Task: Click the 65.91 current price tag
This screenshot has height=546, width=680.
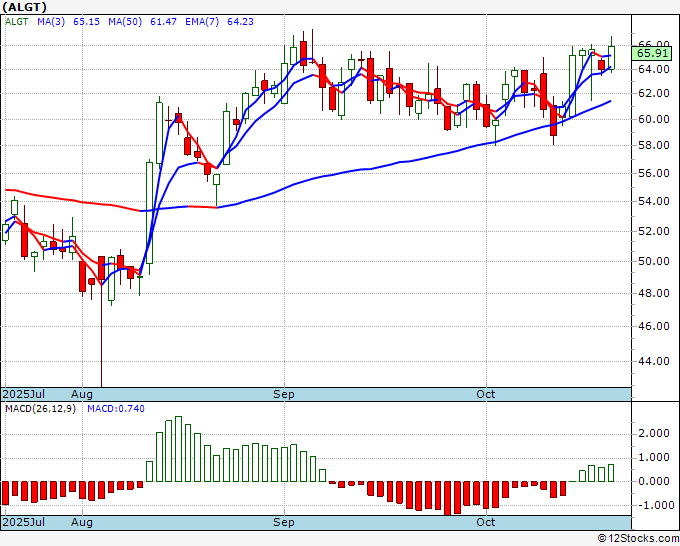Action: pyautogui.click(x=653, y=53)
